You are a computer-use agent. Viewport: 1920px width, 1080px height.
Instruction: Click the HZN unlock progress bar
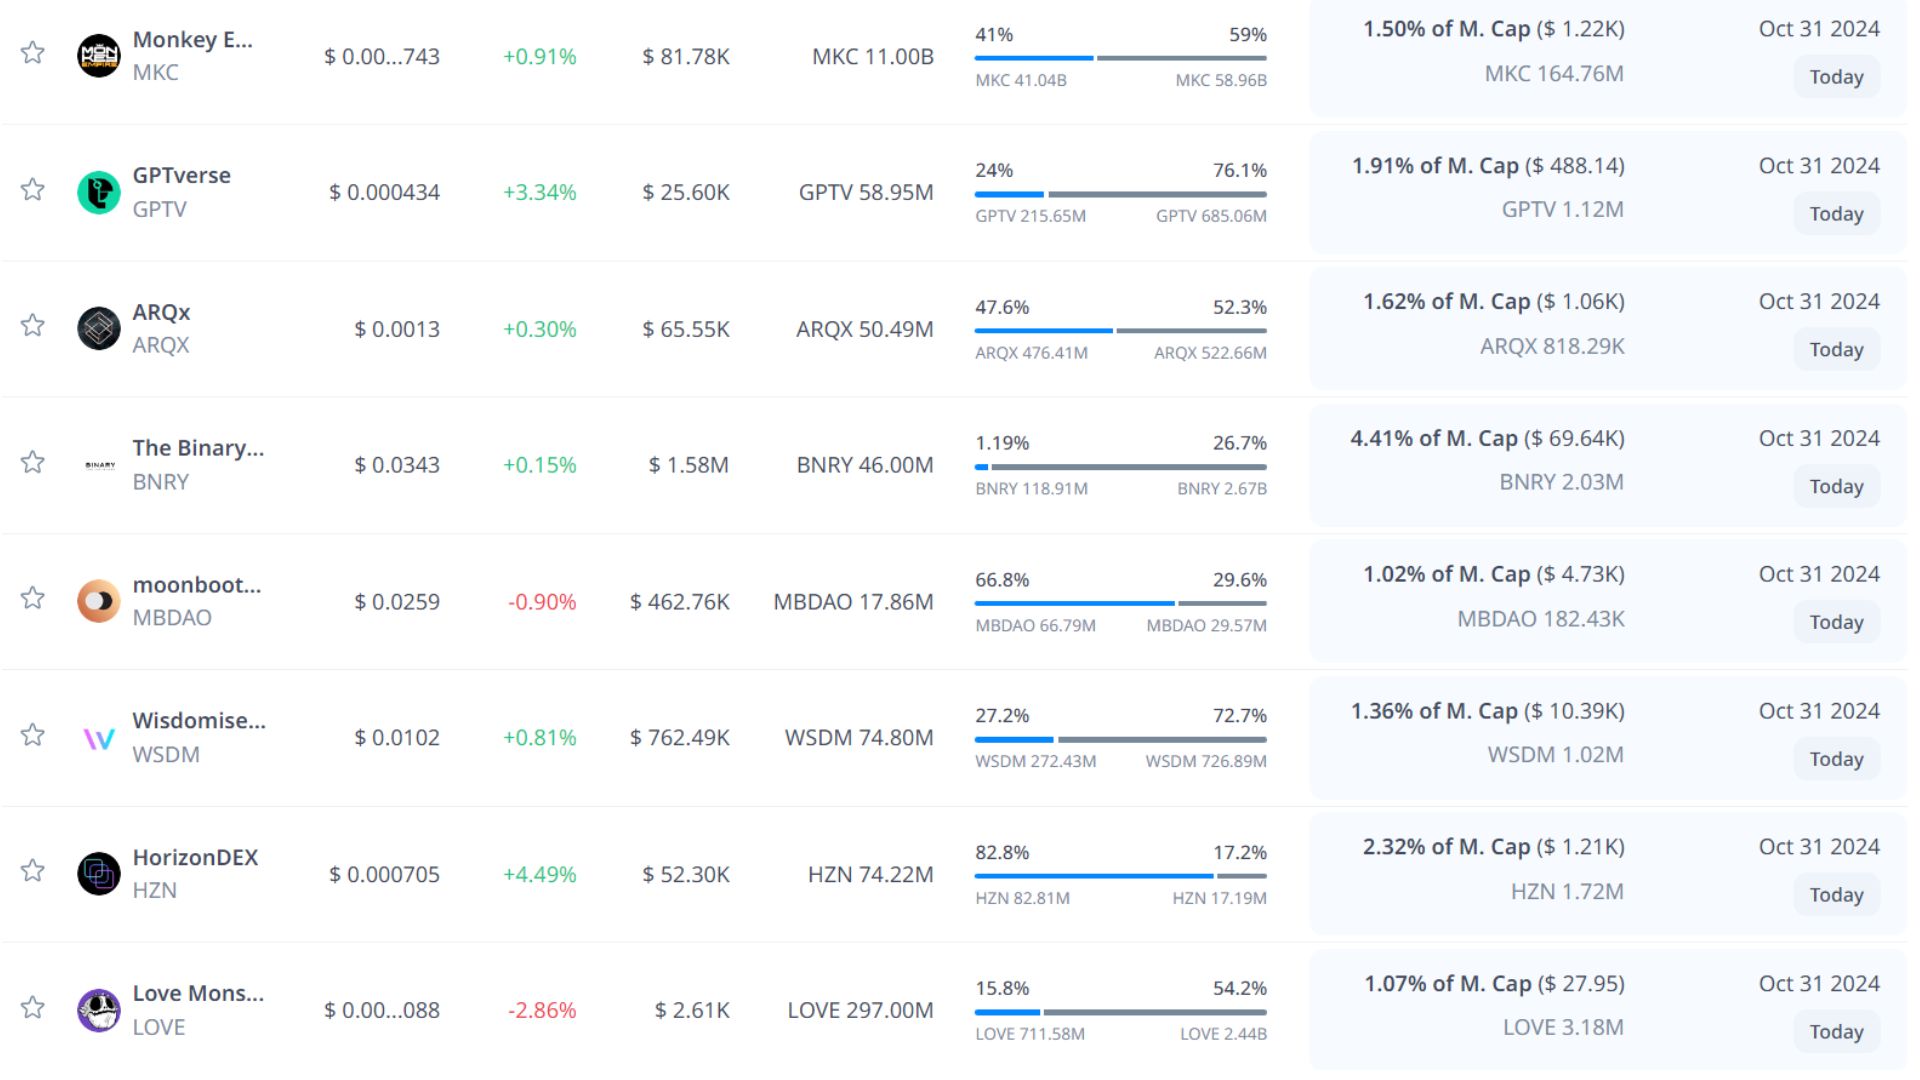coord(1120,876)
